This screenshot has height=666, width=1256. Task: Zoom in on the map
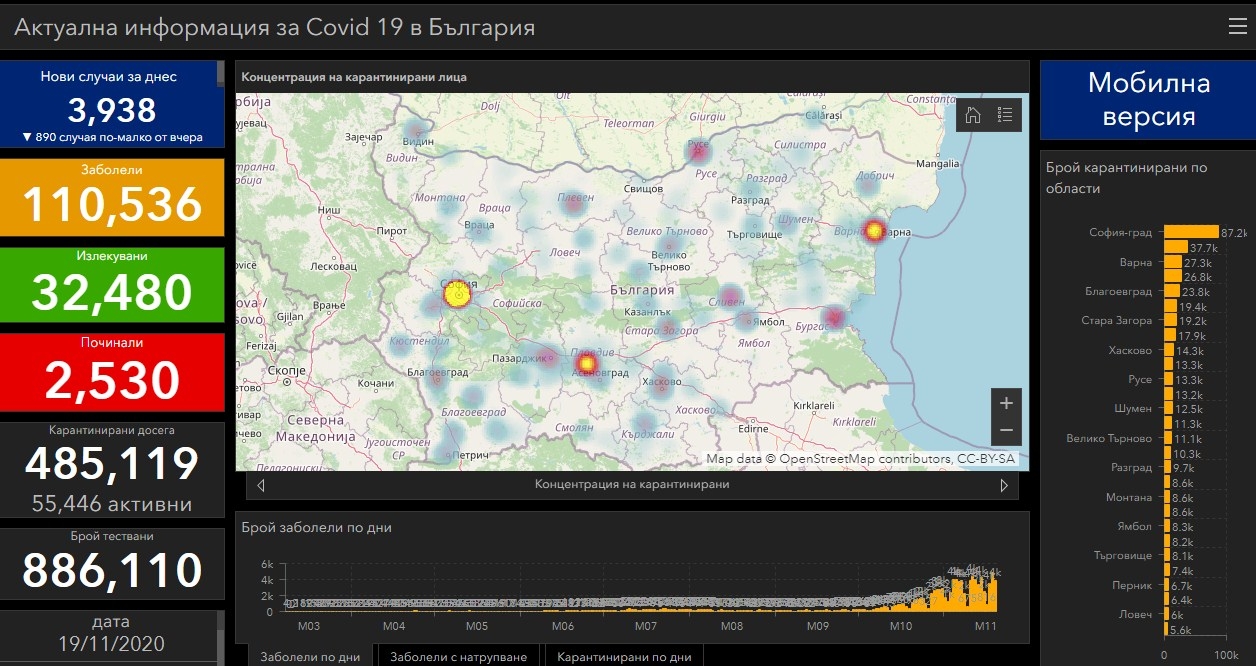tap(1006, 403)
